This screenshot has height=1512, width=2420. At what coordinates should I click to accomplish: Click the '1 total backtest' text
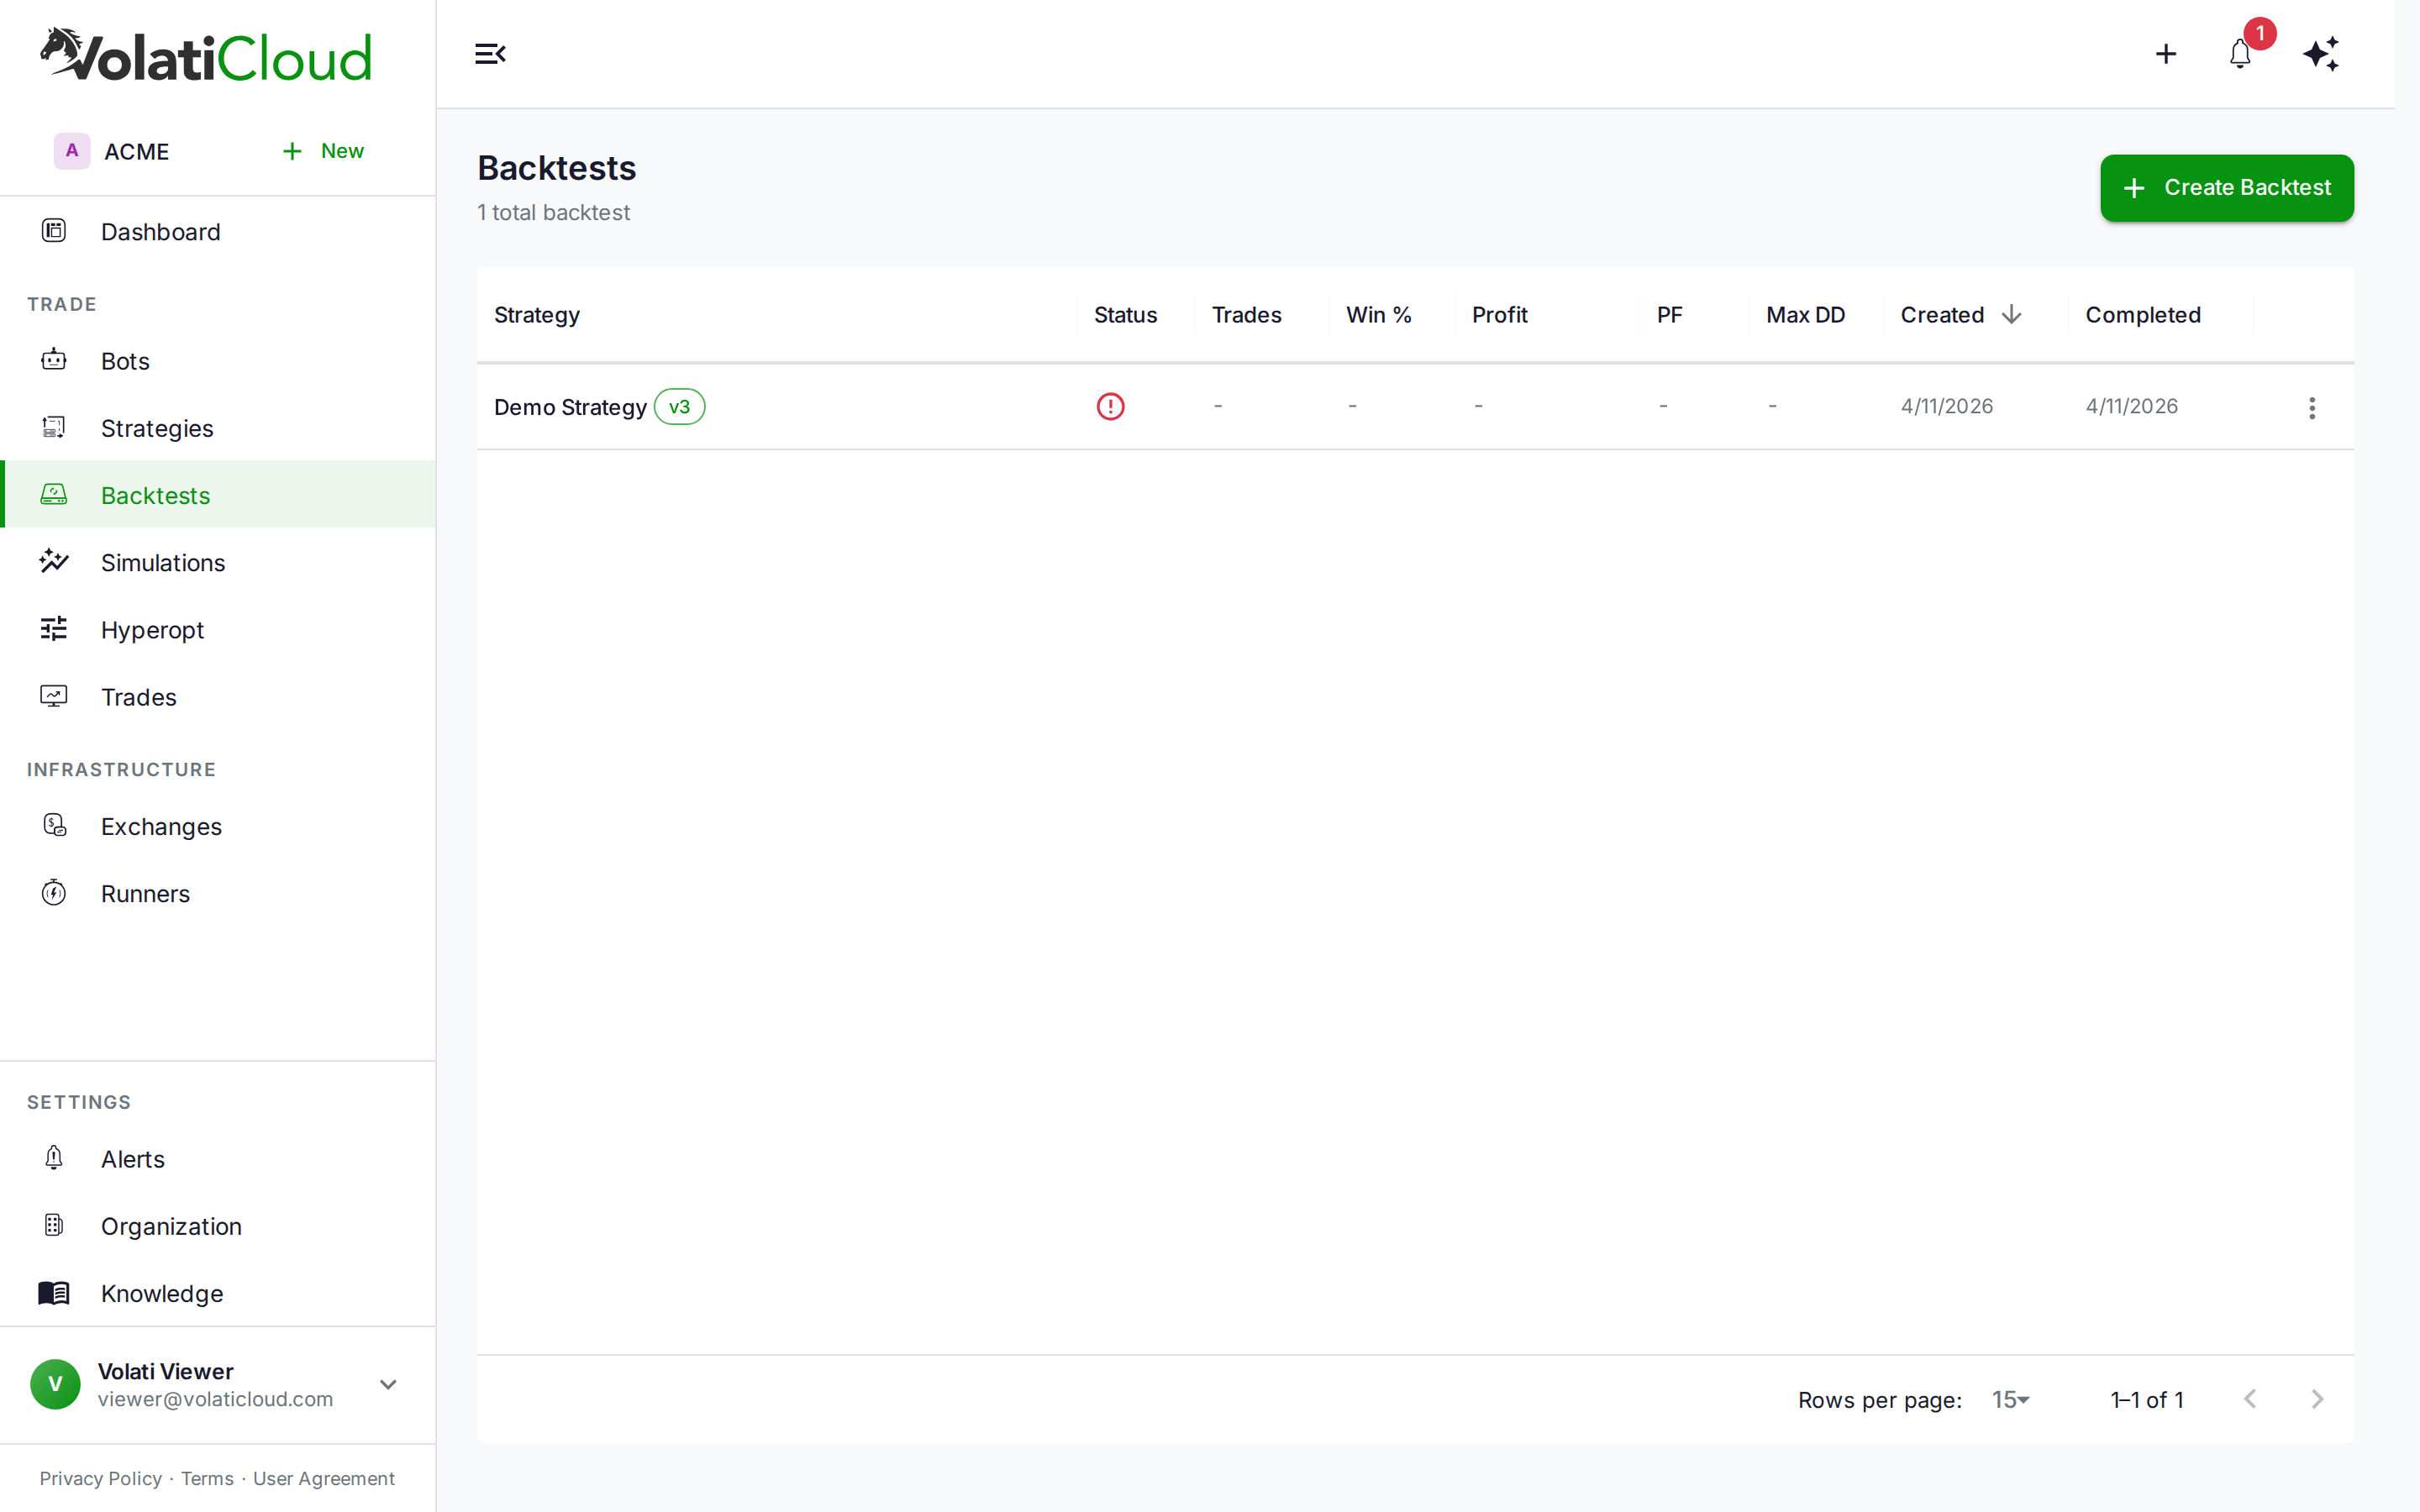click(x=553, y=213)
